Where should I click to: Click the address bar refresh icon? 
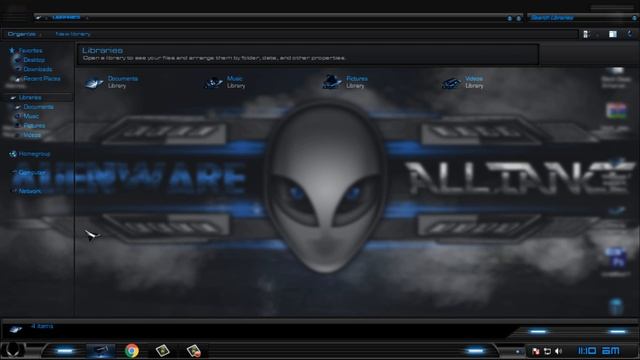tap(519, 18)
